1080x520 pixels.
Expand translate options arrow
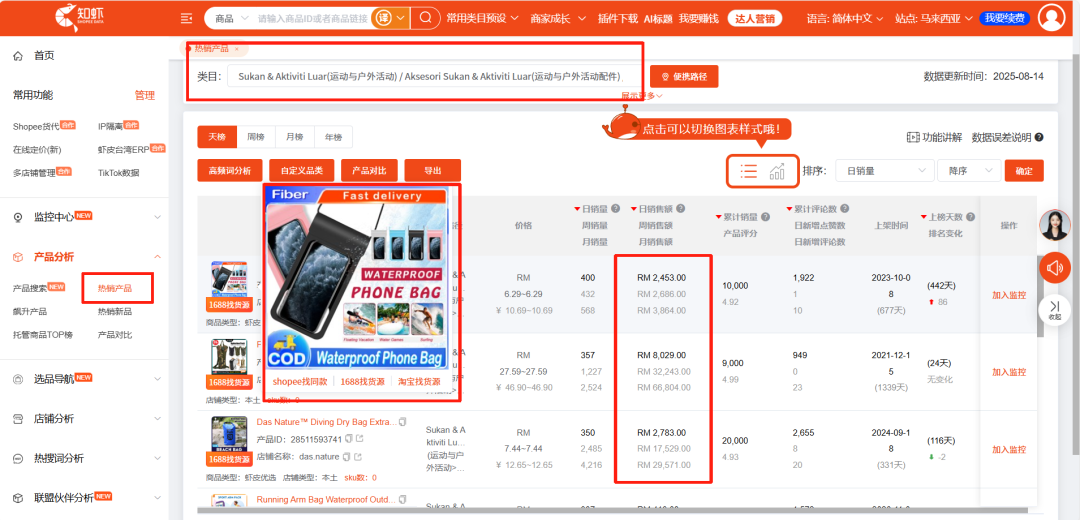click(x=401, y=18)
